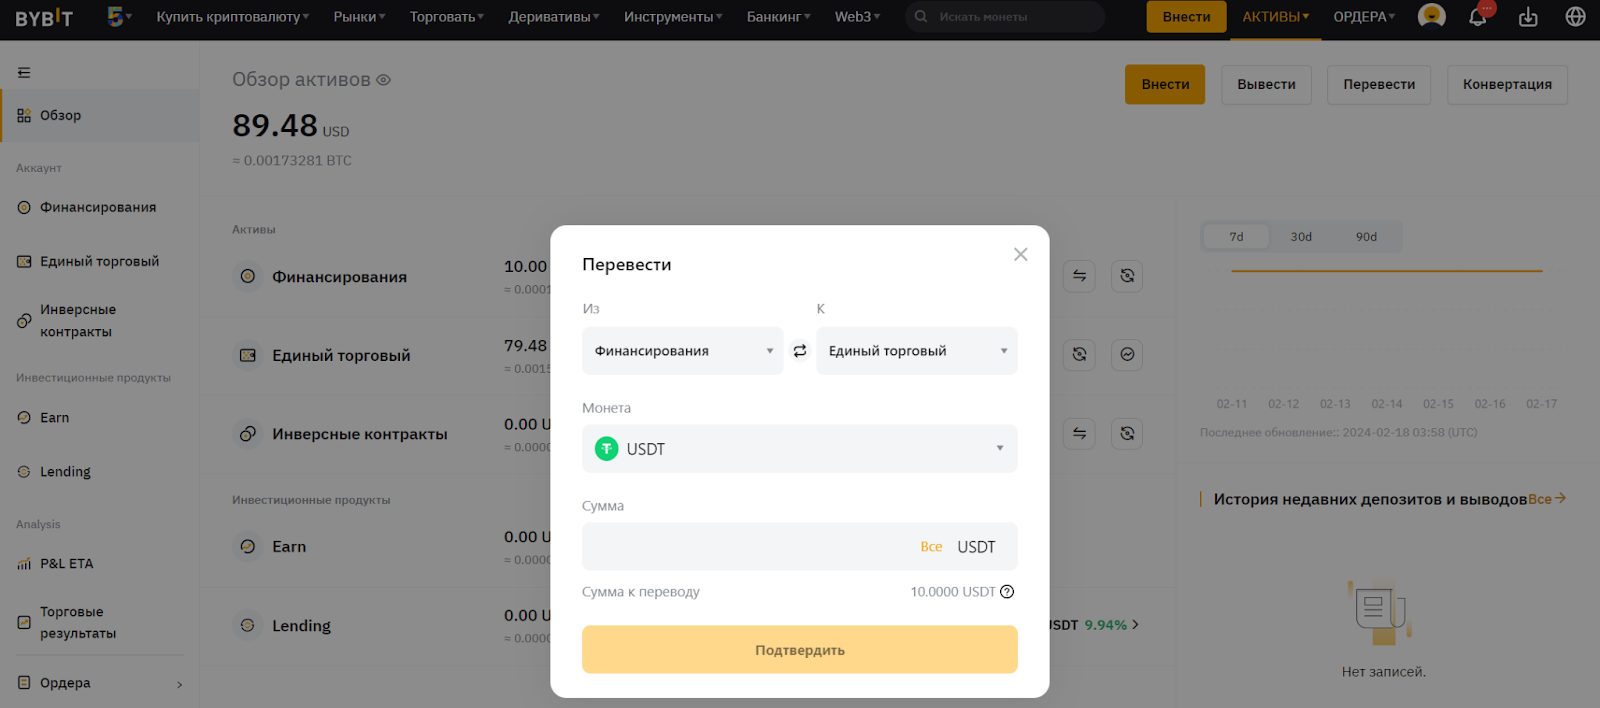Collapse the sidebar menu icon

24,72
